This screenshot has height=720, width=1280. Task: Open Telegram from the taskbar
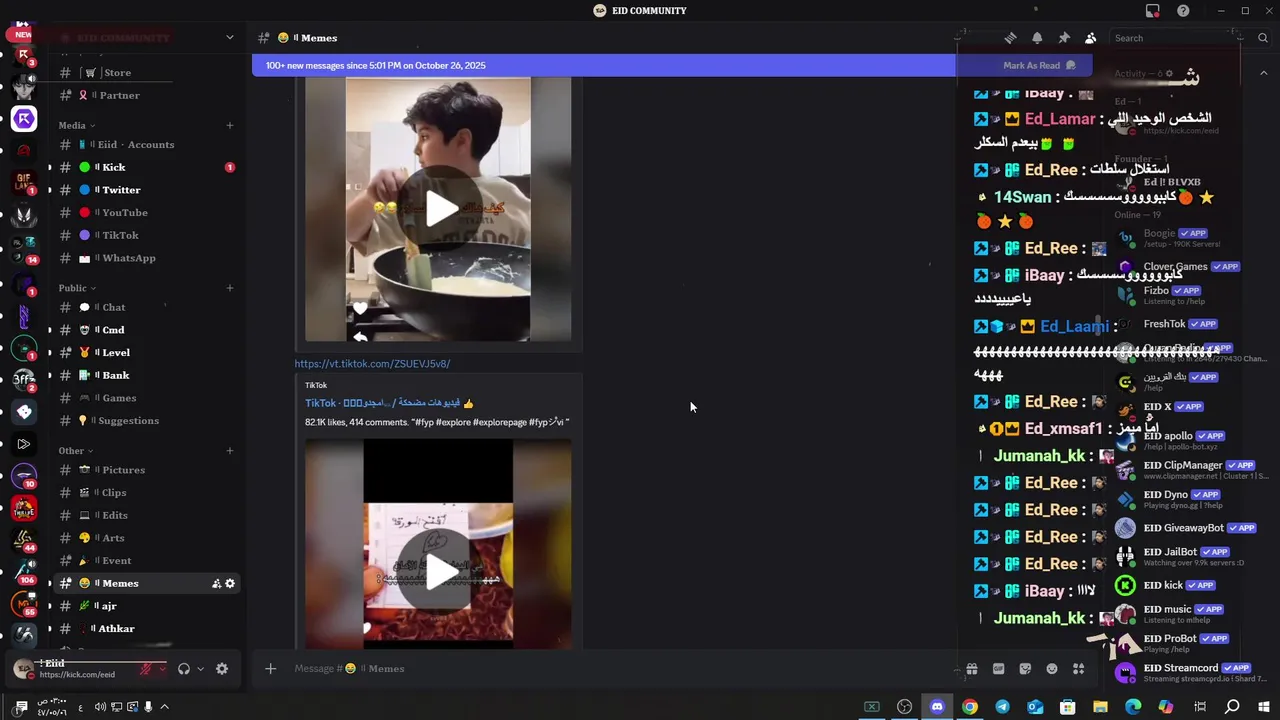(x=1002, y=707)
